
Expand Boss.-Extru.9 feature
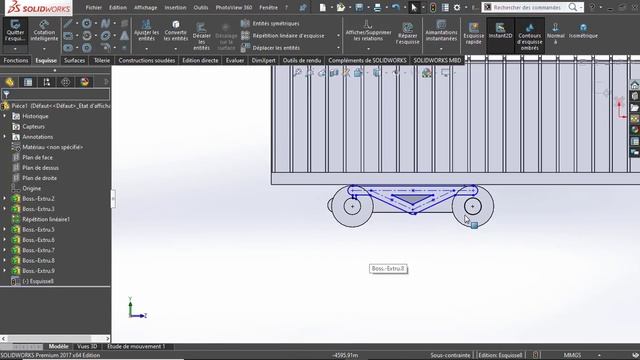4,271
